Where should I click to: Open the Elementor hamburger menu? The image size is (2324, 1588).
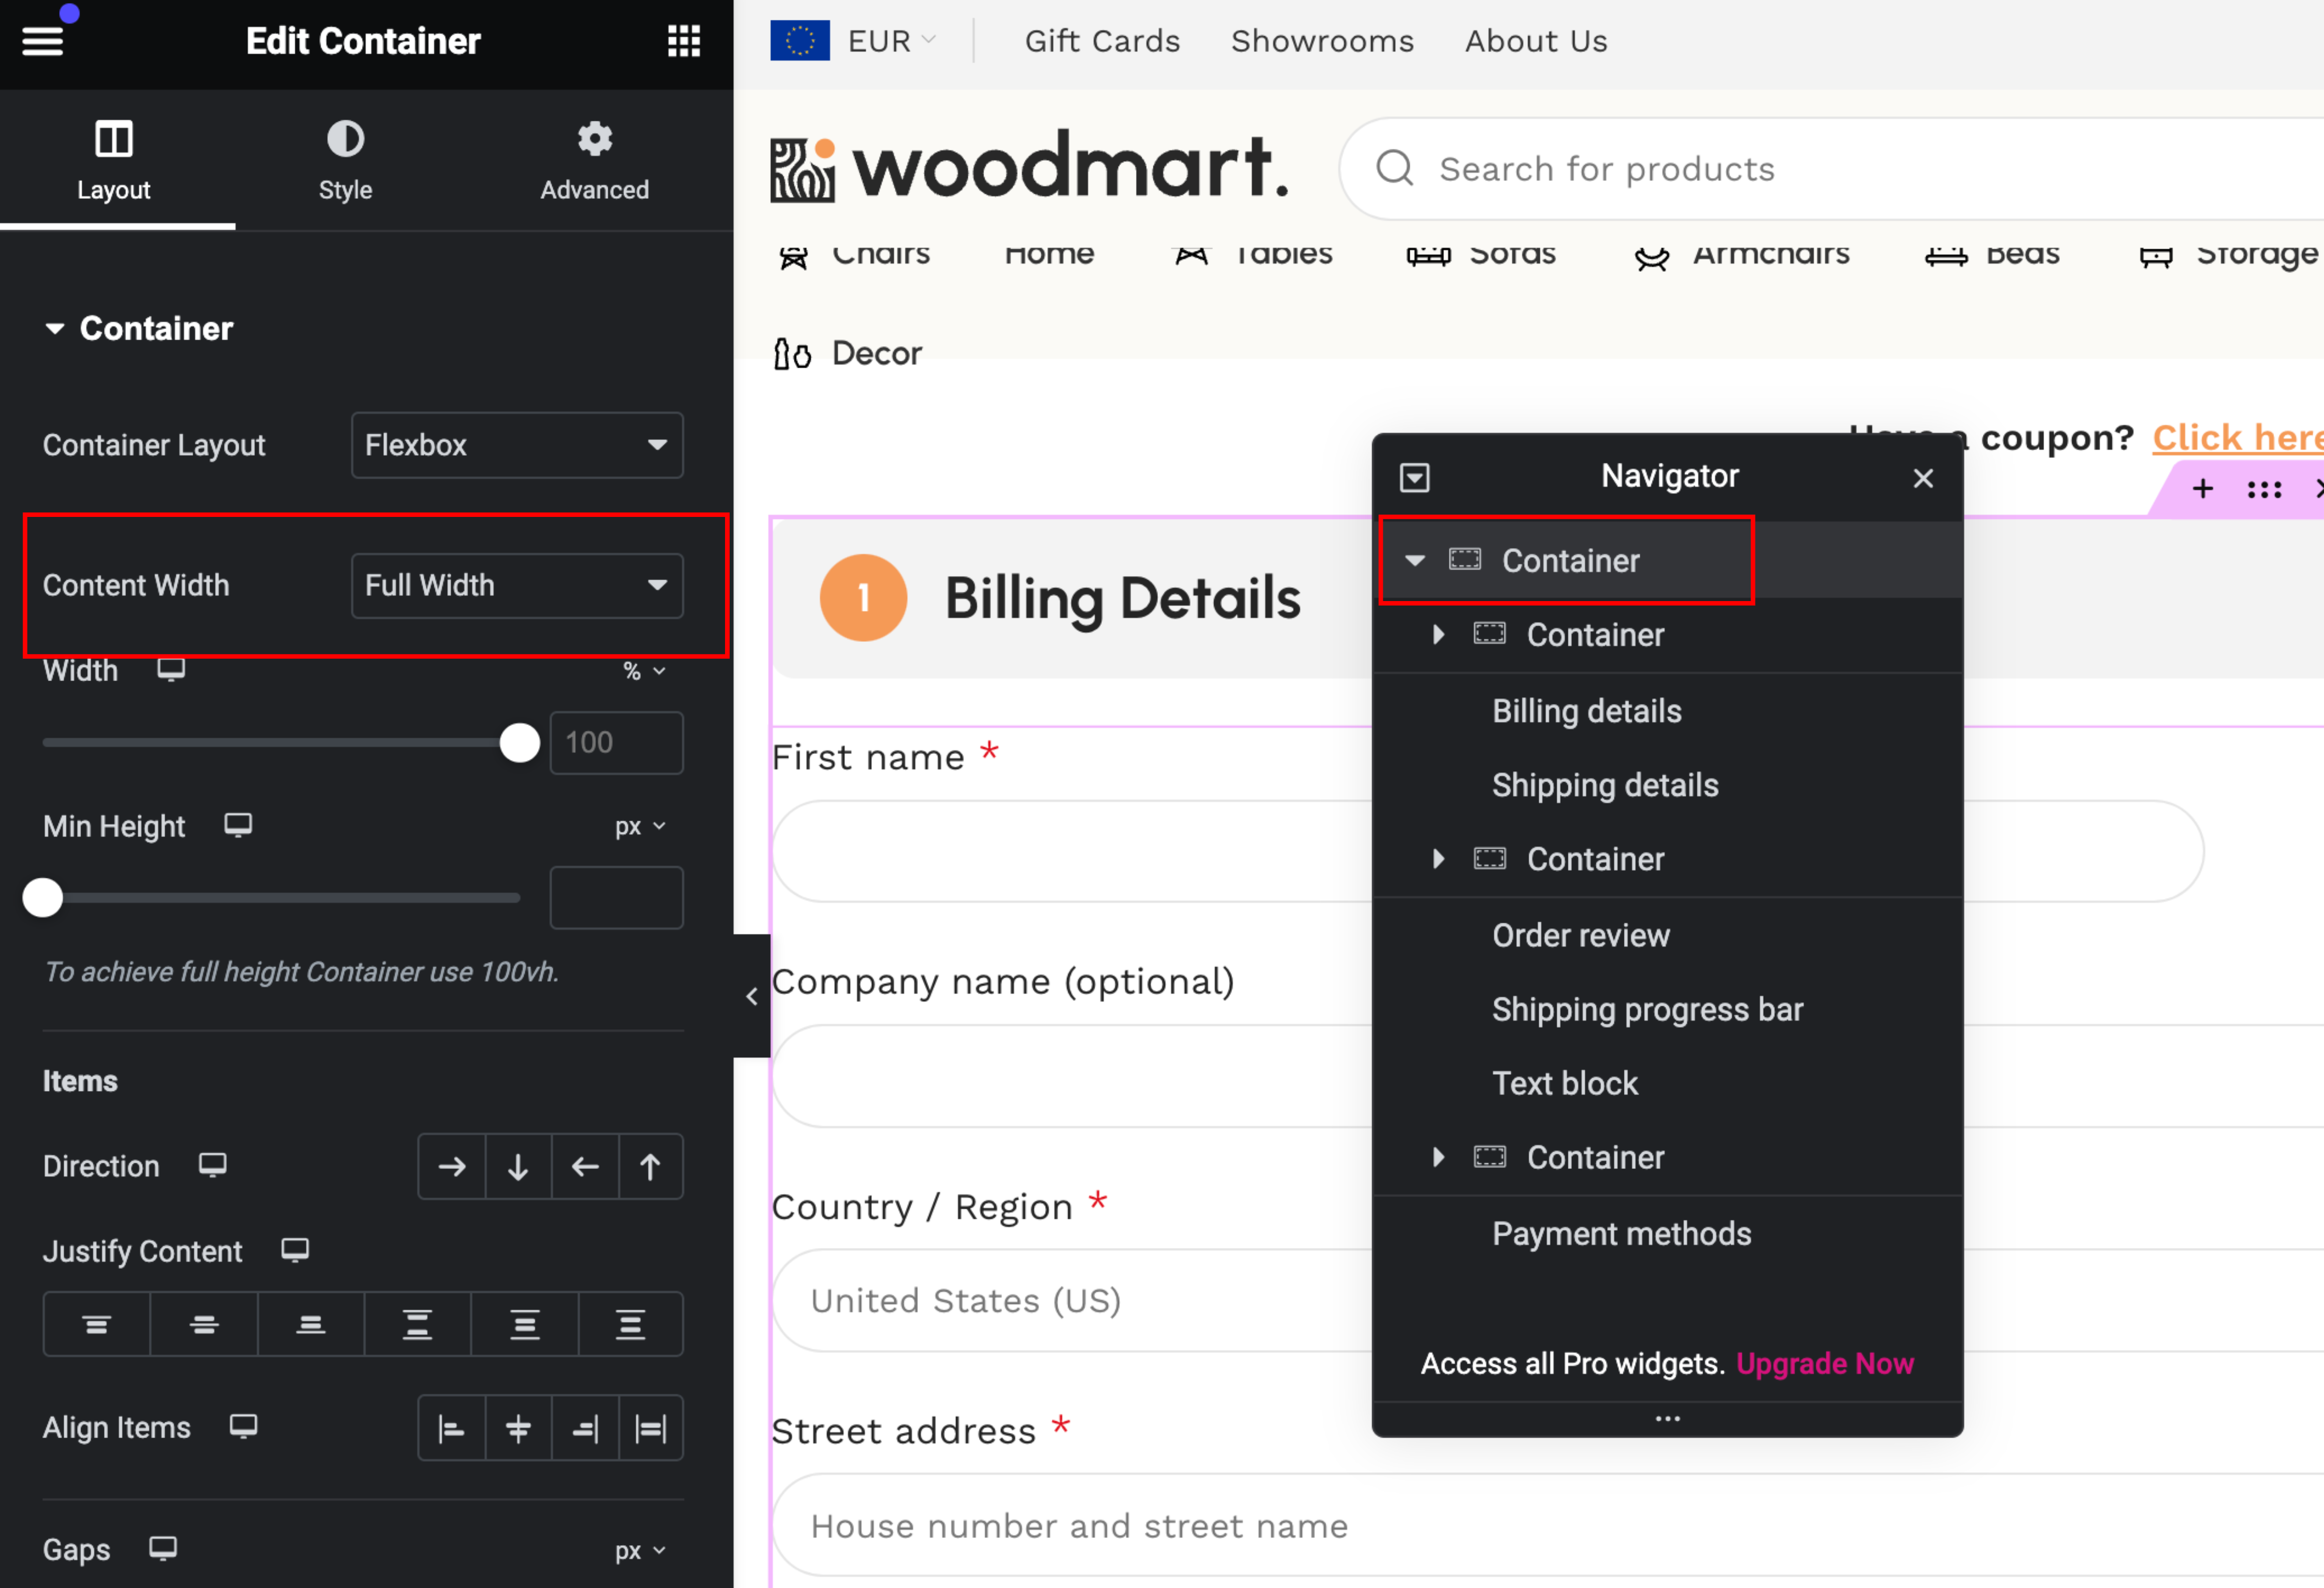[42, 40]
